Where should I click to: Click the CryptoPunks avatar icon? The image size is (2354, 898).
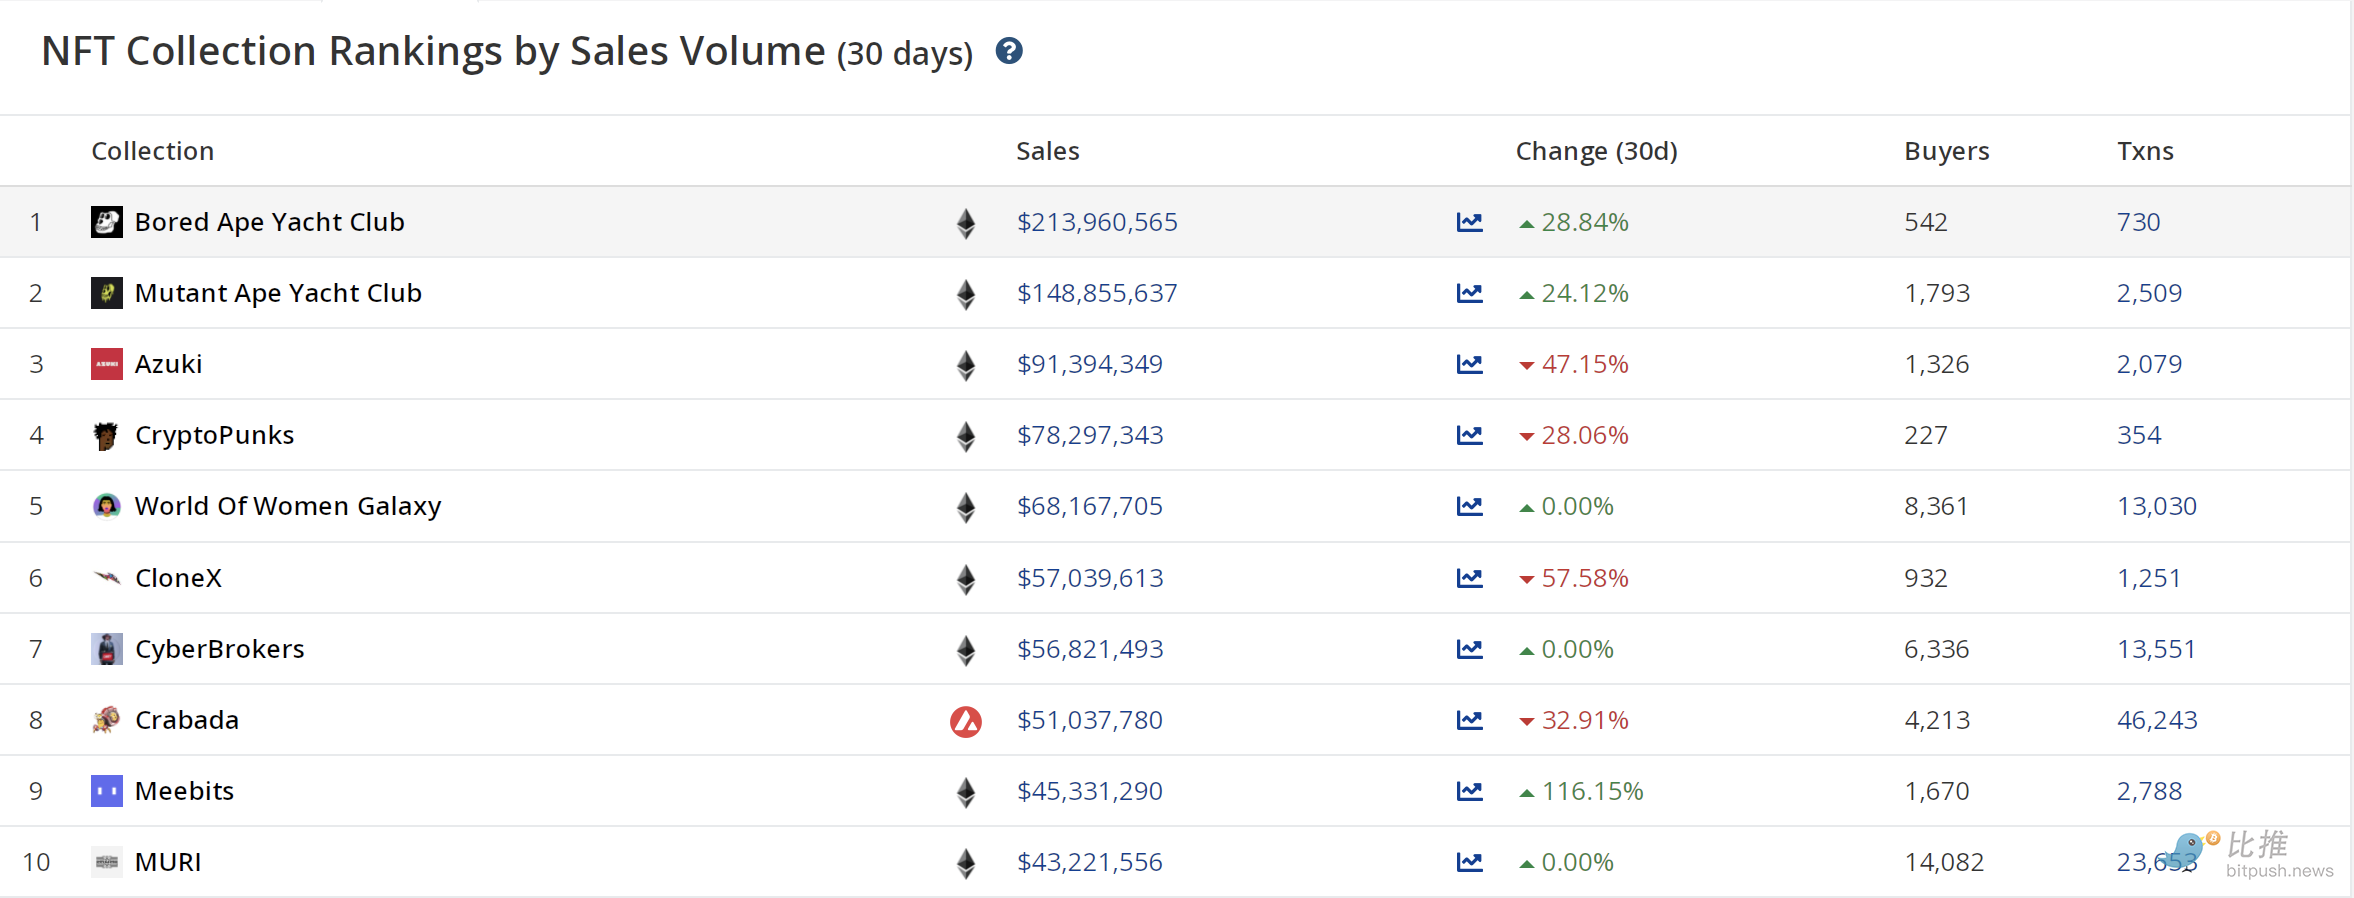click(106, 435)
